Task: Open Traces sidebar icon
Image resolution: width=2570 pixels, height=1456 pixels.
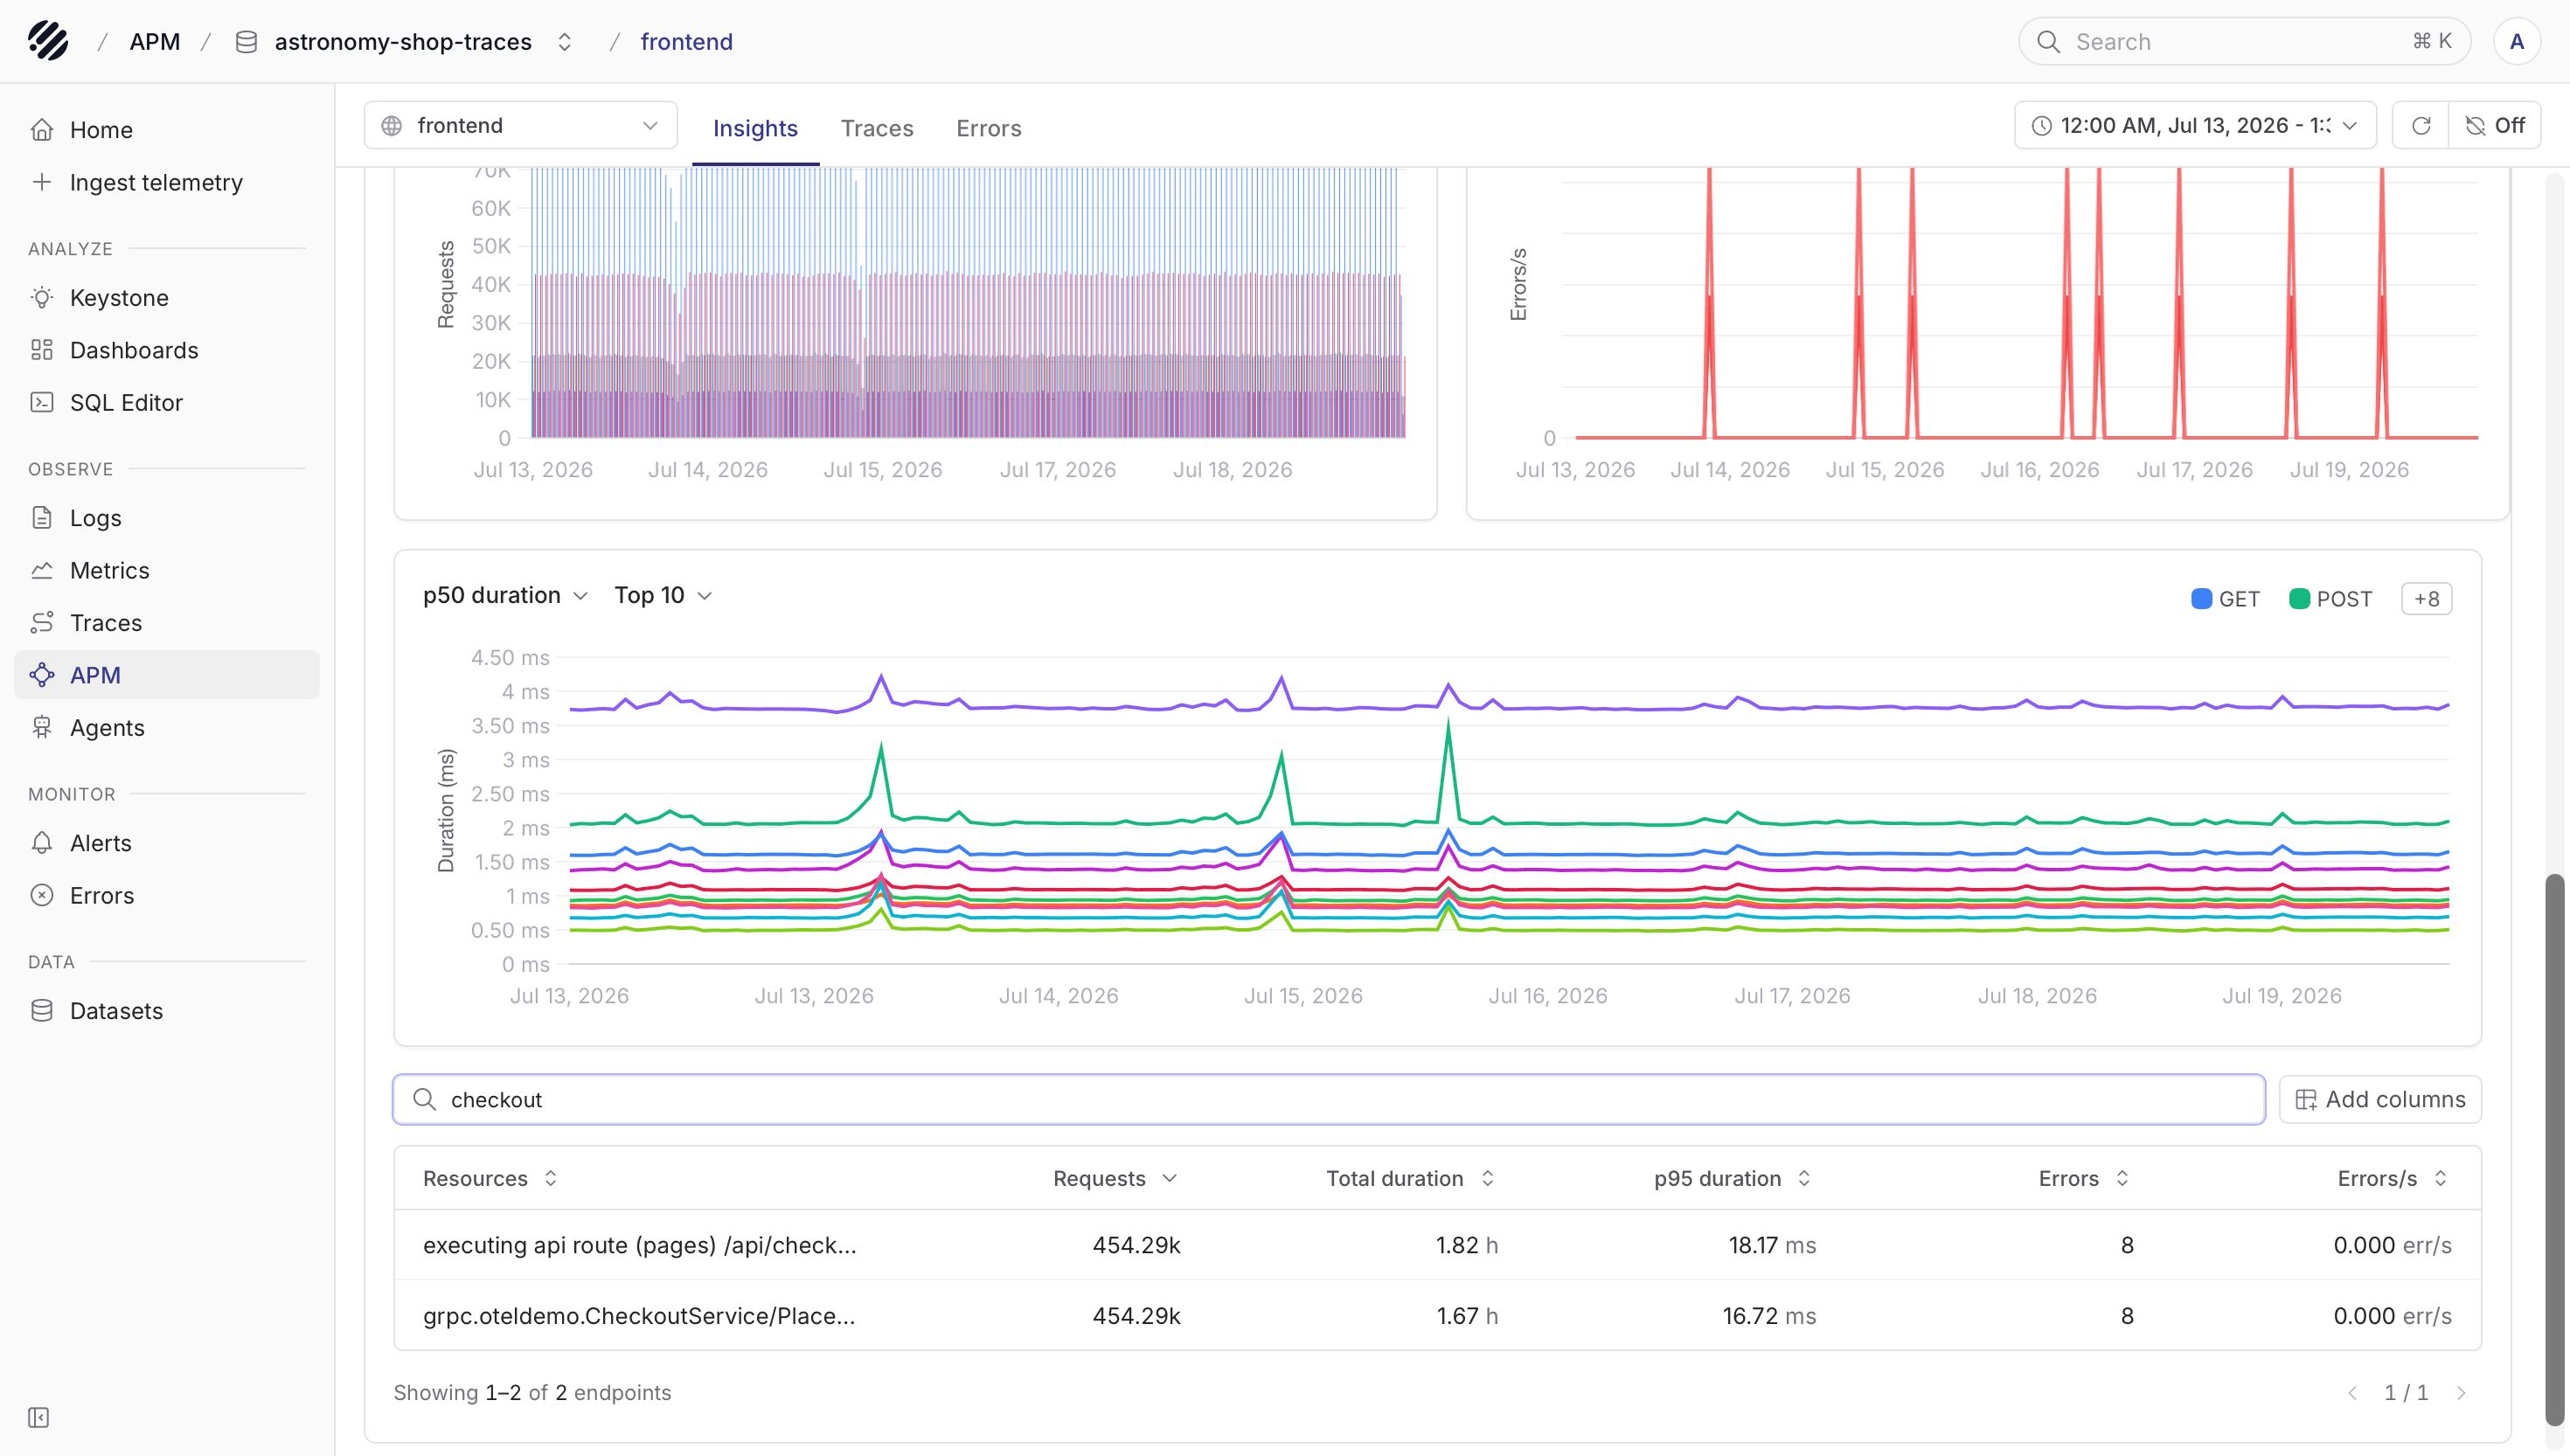Action: [41, 622]
